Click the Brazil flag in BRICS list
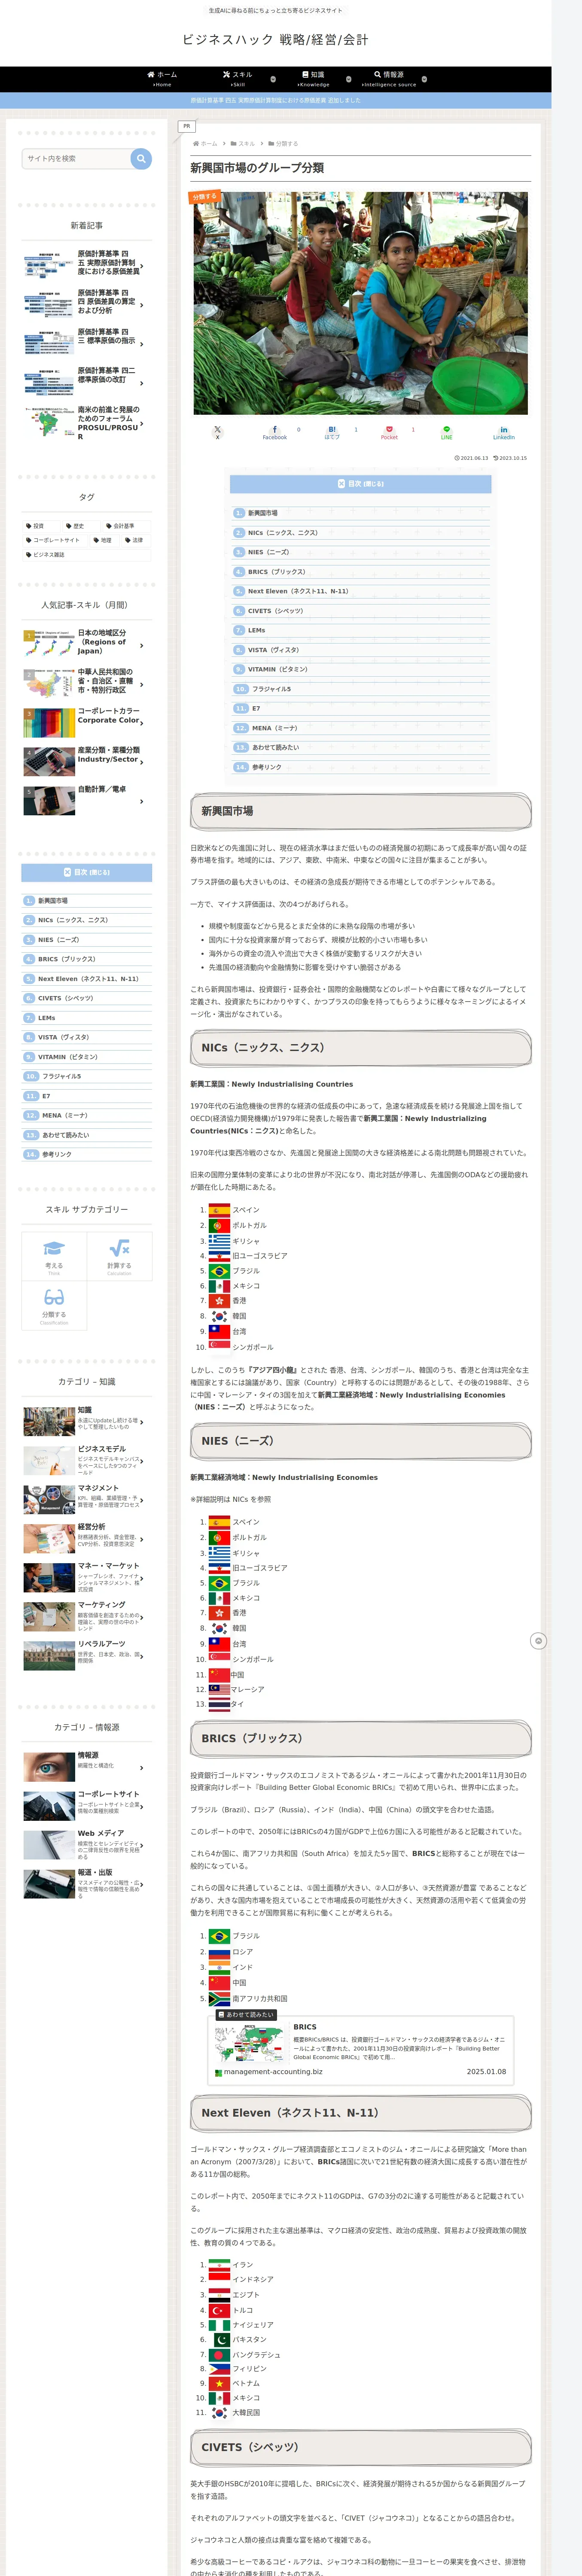The image size is (582, 2576). click(219, 1936)
